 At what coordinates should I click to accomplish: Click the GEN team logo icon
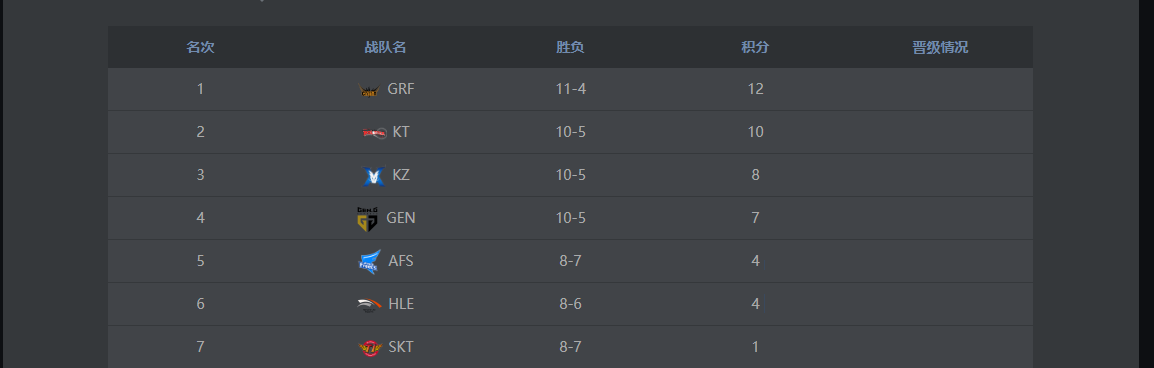pyautogui.click(x=367, y=219)
